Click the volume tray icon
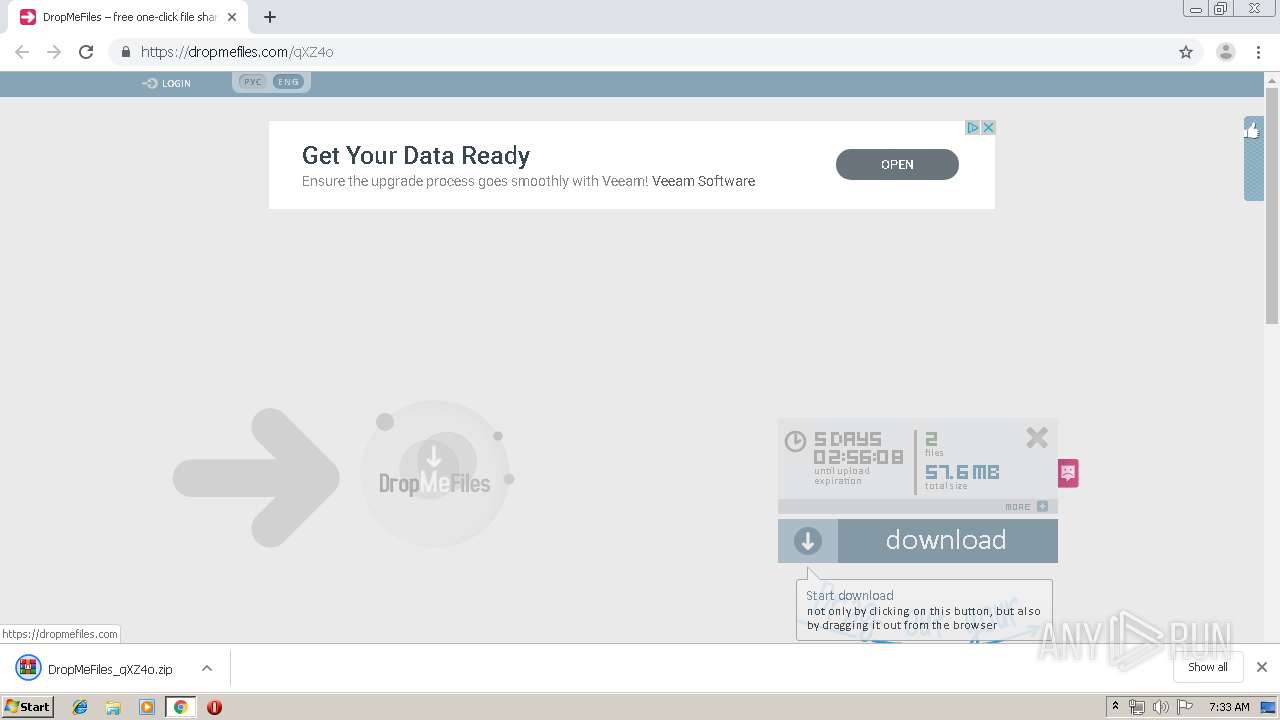This screenshot has width=1280, height=720. [x=1160, y=707]
